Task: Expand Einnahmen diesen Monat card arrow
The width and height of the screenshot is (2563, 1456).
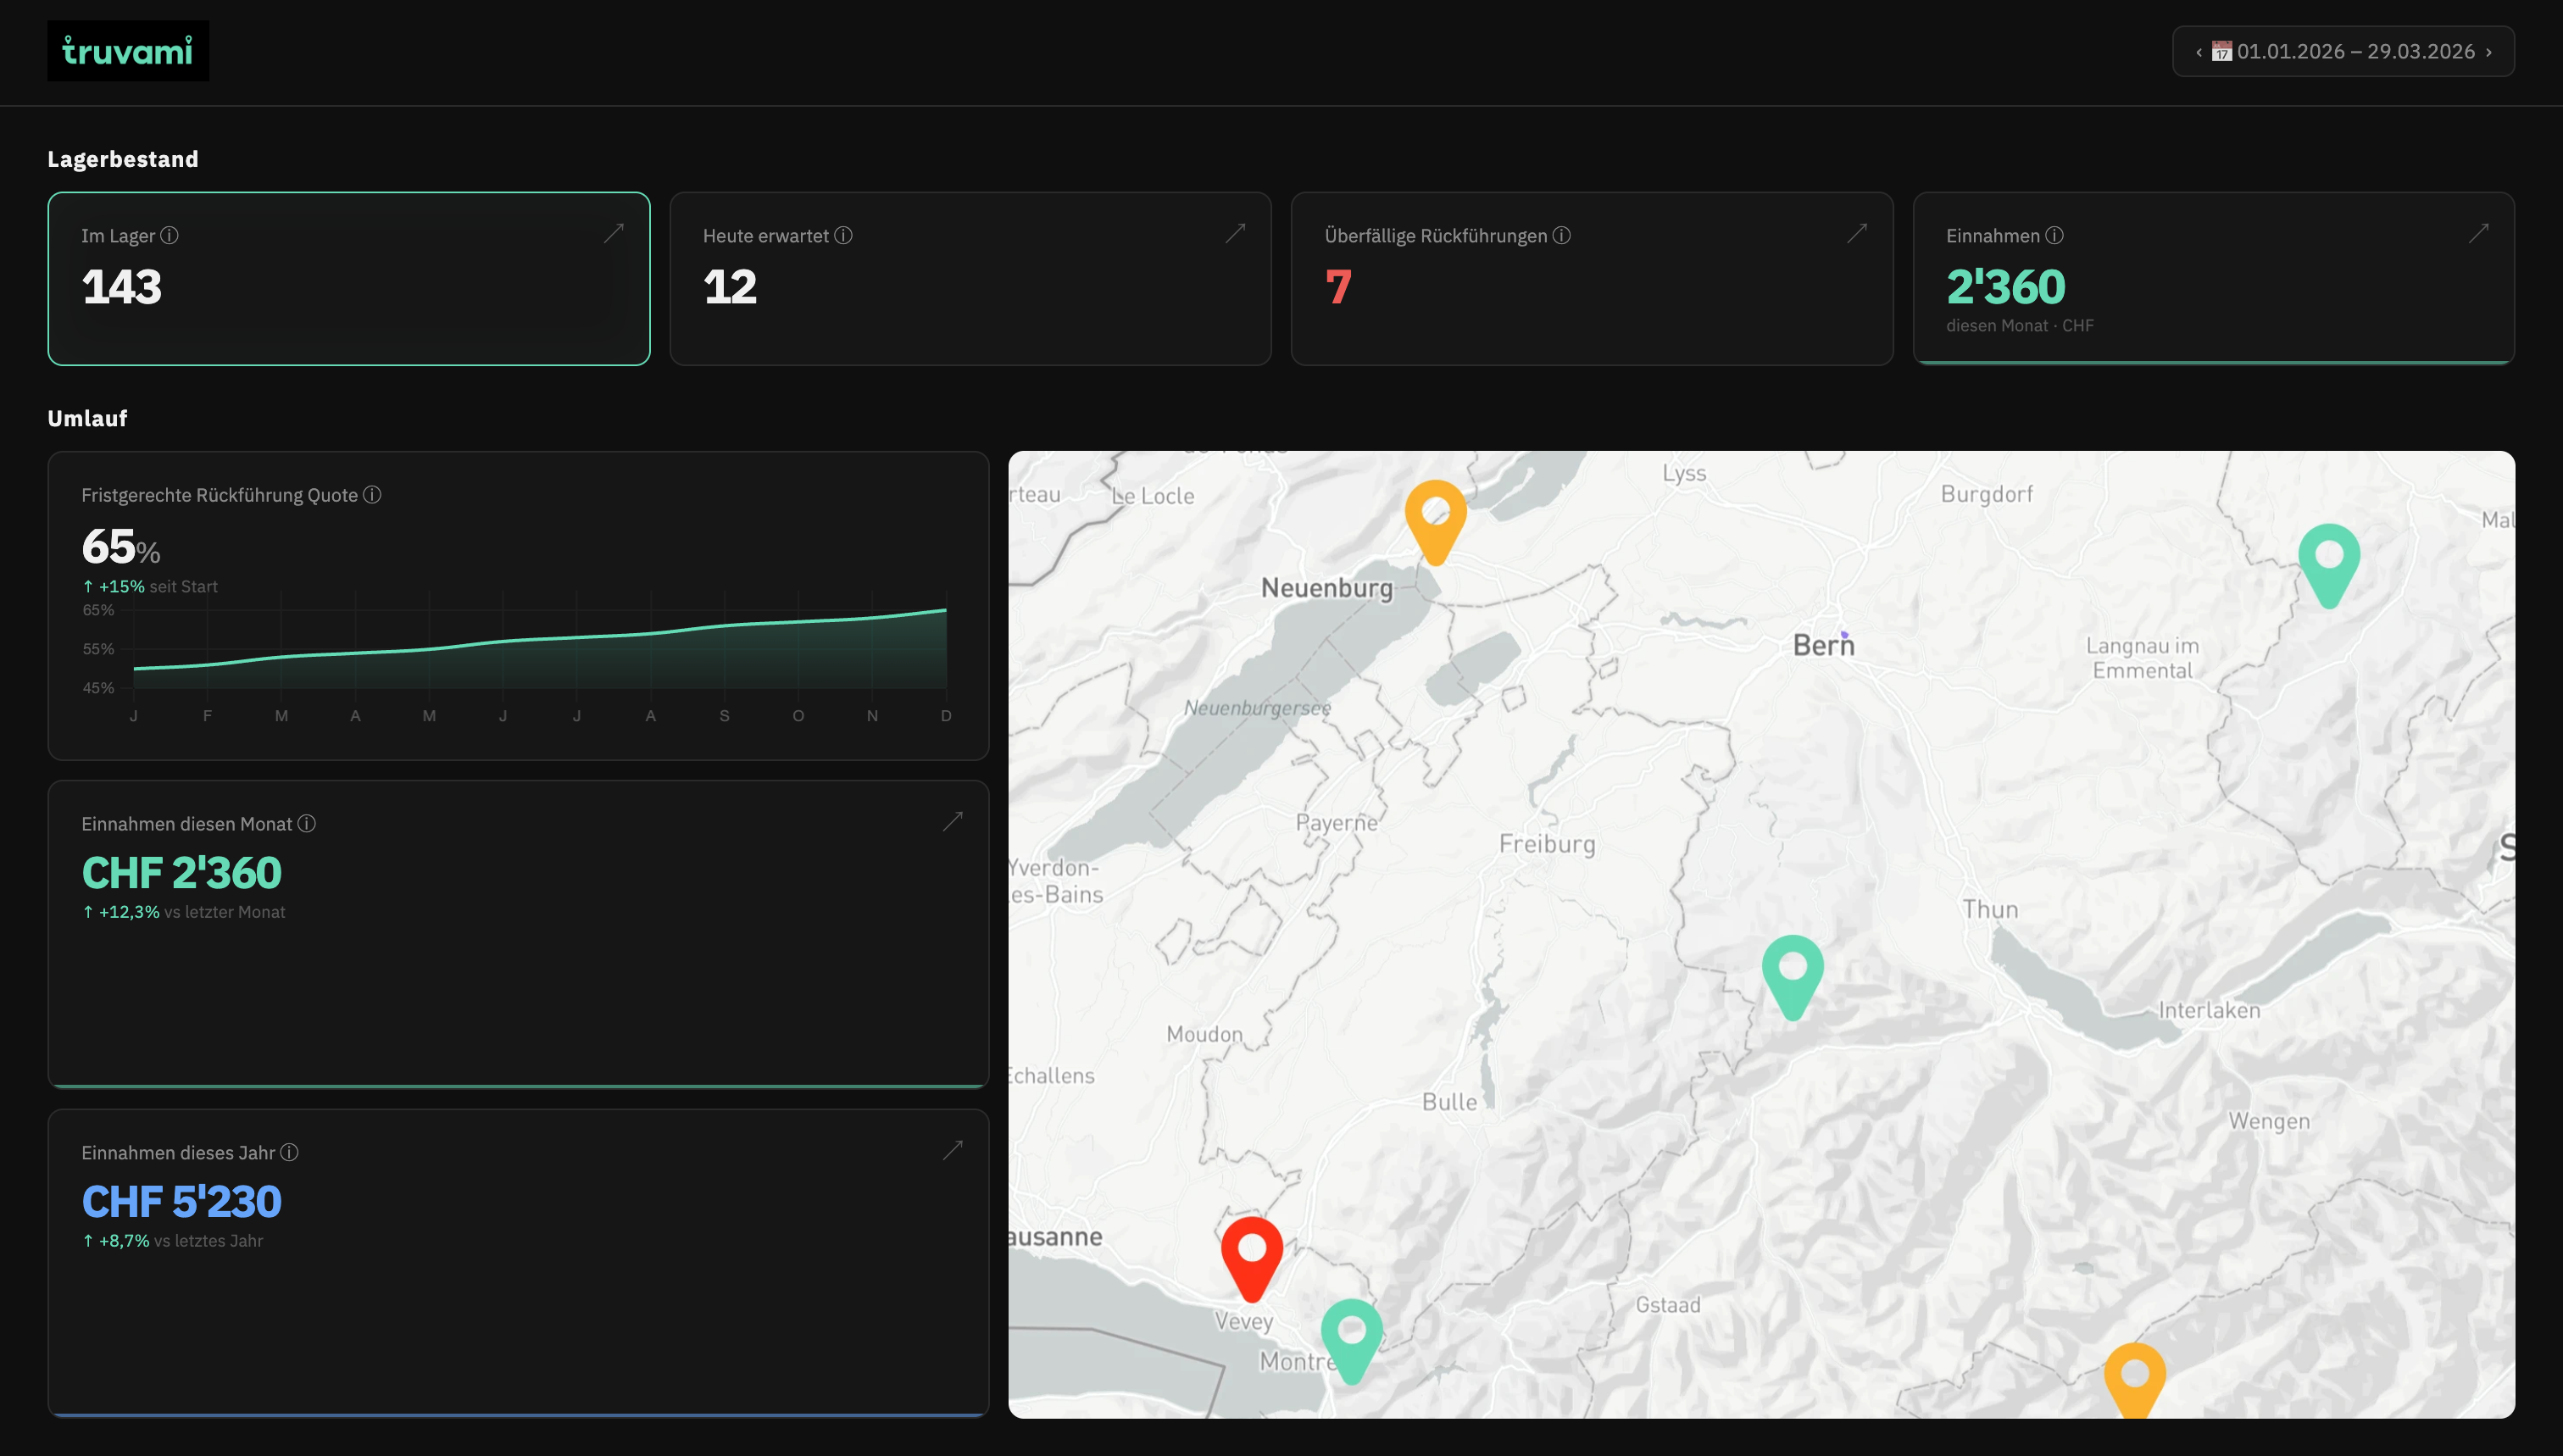Action: pos(952,822)
